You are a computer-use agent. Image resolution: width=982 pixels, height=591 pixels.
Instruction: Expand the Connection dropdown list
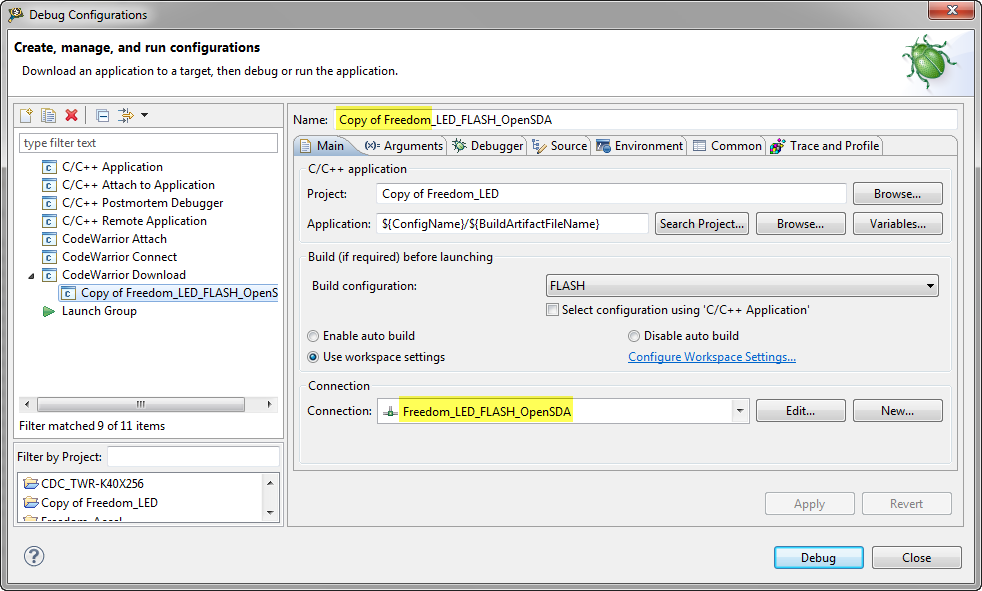[740, 411]
